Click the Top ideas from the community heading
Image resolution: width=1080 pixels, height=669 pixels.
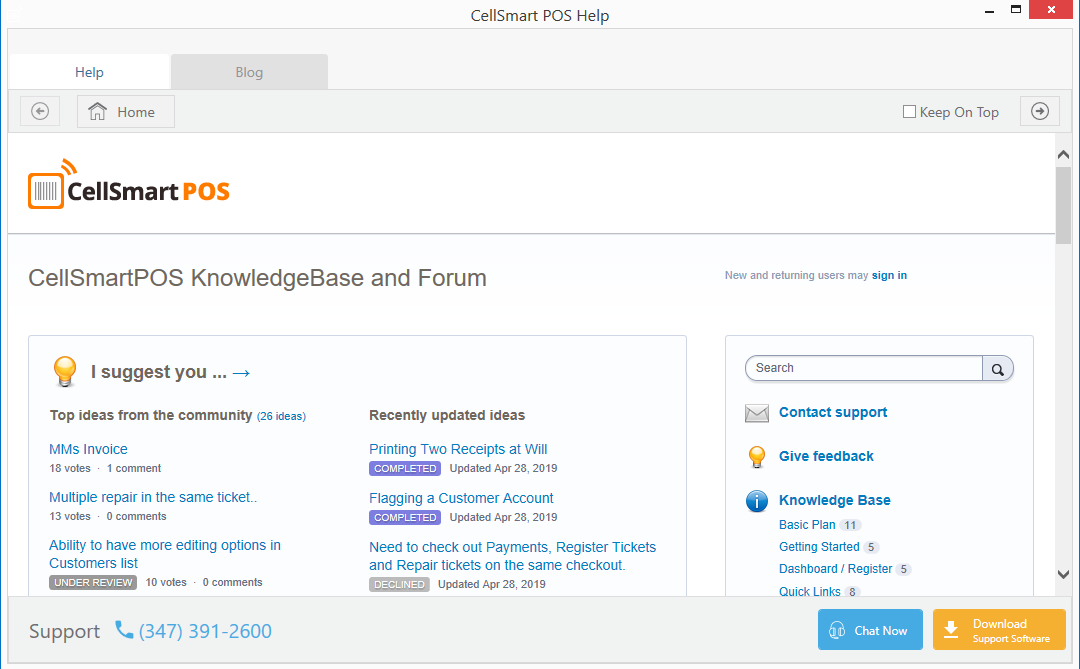tap(151, 415)
